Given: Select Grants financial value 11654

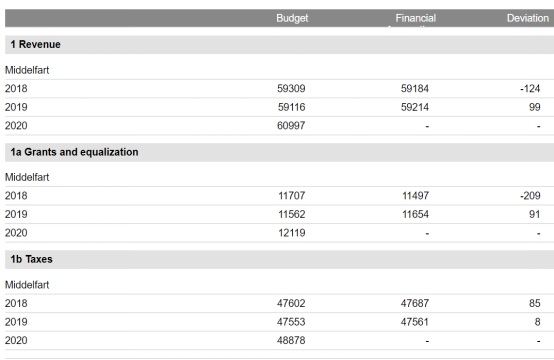Looking at the screenshot, I should coord(416,214).
